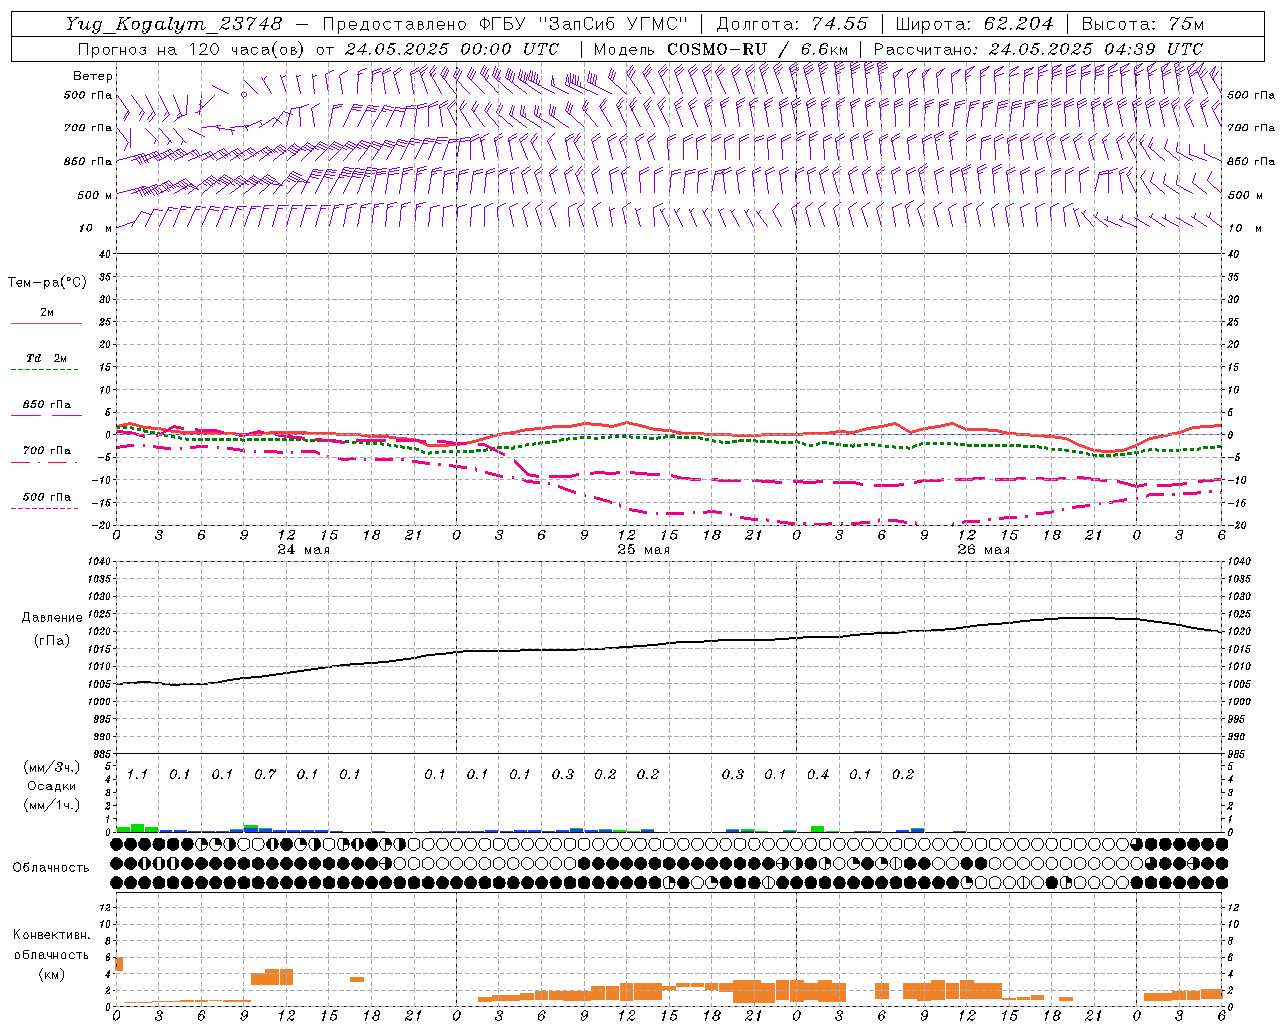The height and width of the screenshot is (1024, 1280).
Task: Select the elevation text Высота: 75м
Action: pos(1143,24)
